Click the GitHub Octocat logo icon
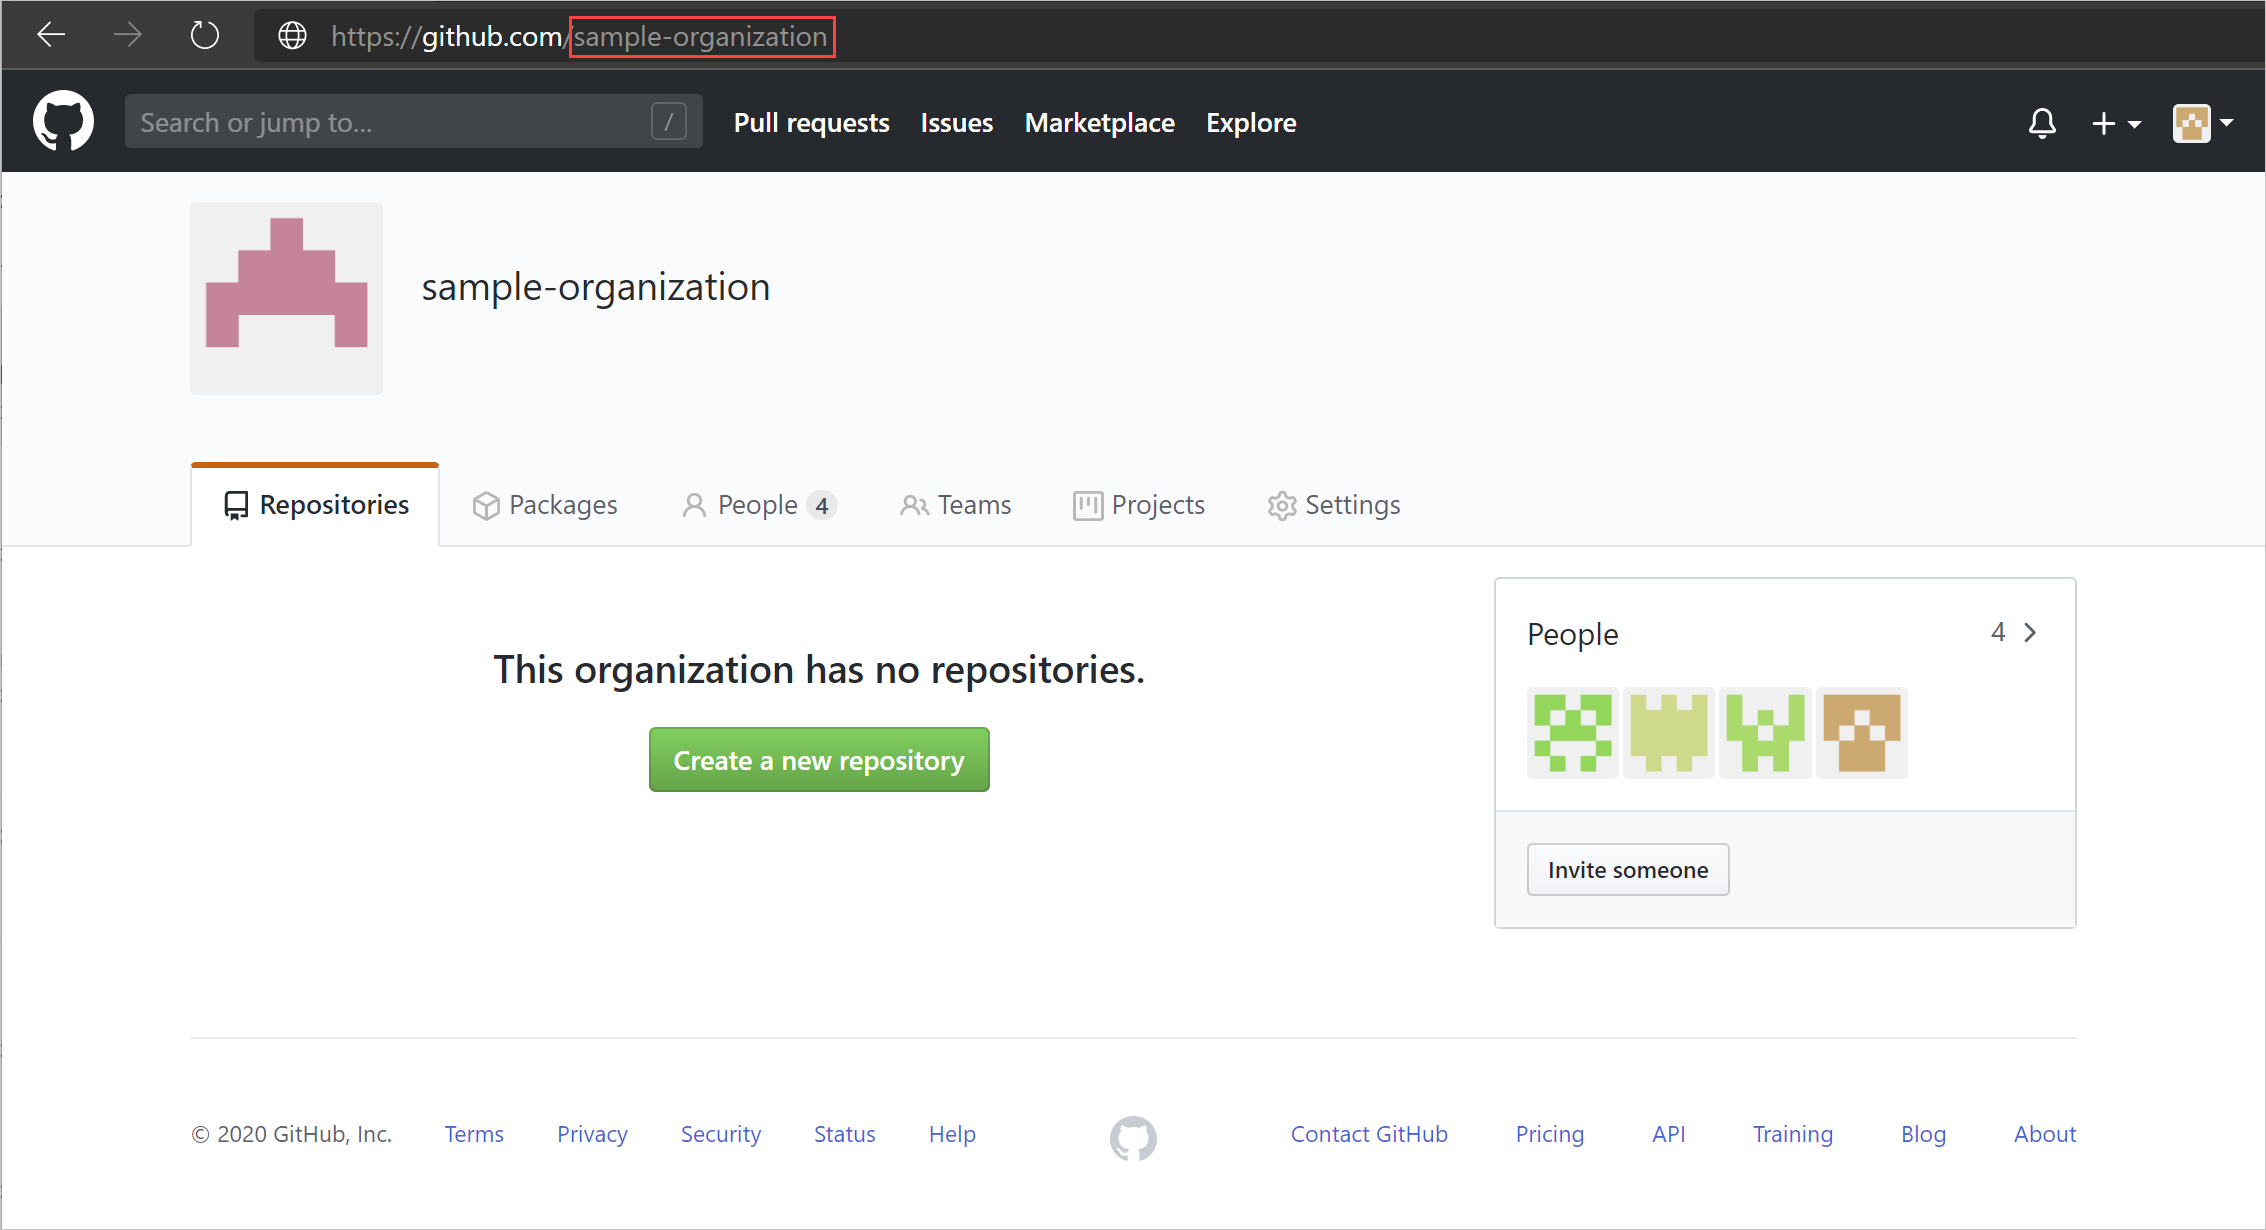The image size is (2266, 1230). (x=65, y=121)
